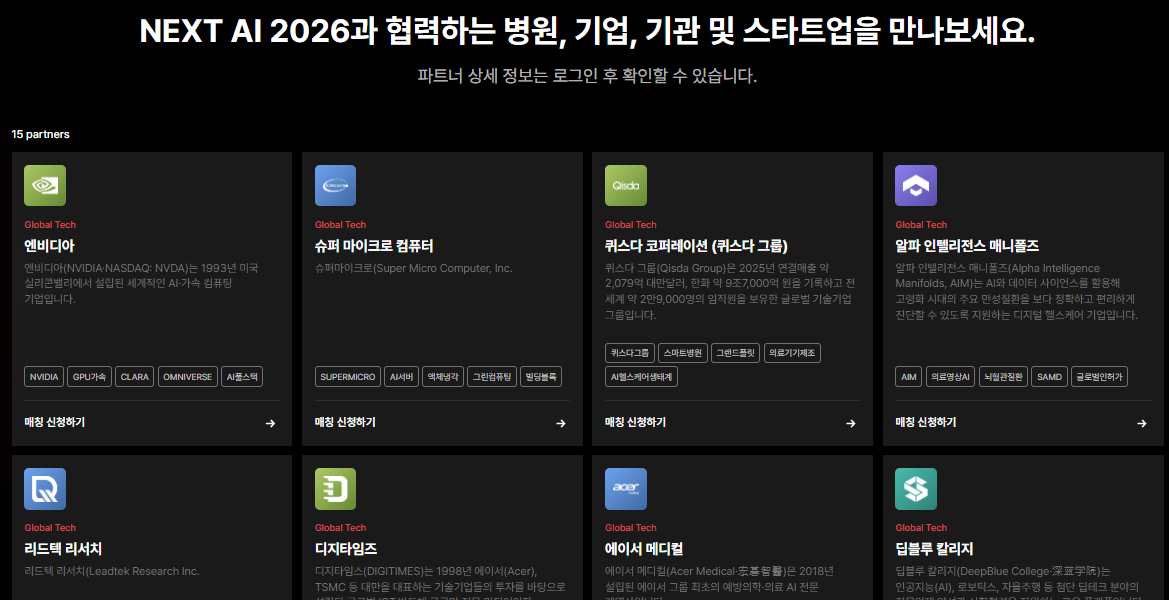Viewport: 1169px width, 600px height.
Task: Select the NVIDIA tag
Action: [x=44, y=376]
